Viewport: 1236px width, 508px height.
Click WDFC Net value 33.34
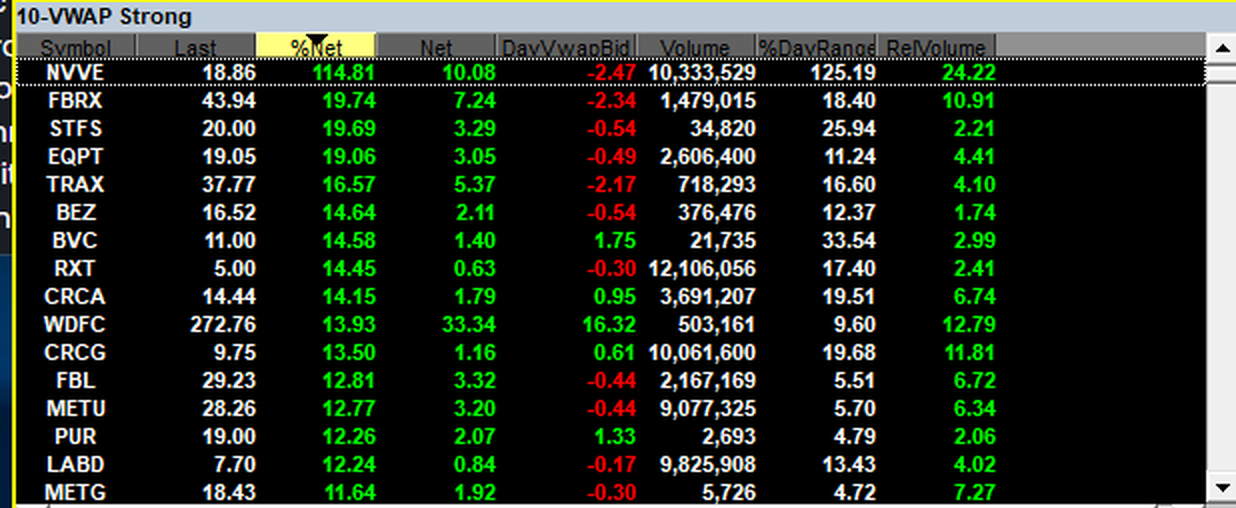point(469,324)
